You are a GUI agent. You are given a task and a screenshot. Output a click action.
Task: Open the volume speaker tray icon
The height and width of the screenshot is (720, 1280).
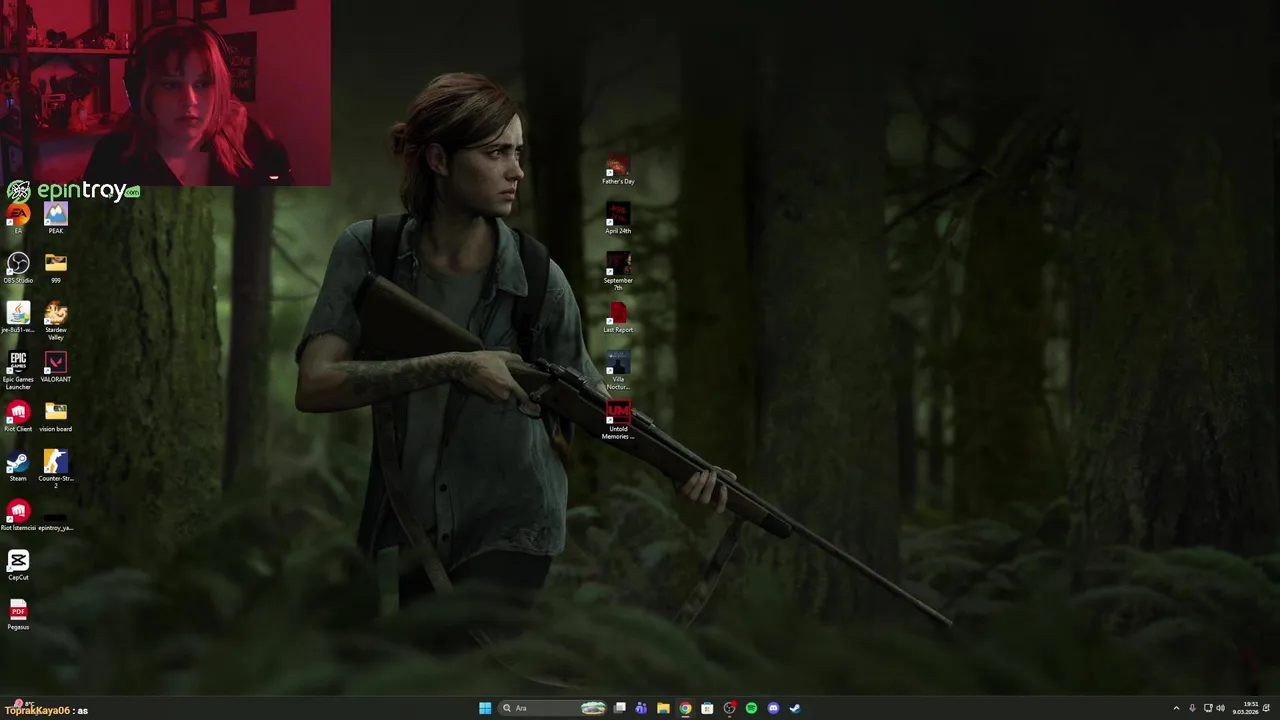1221,708
